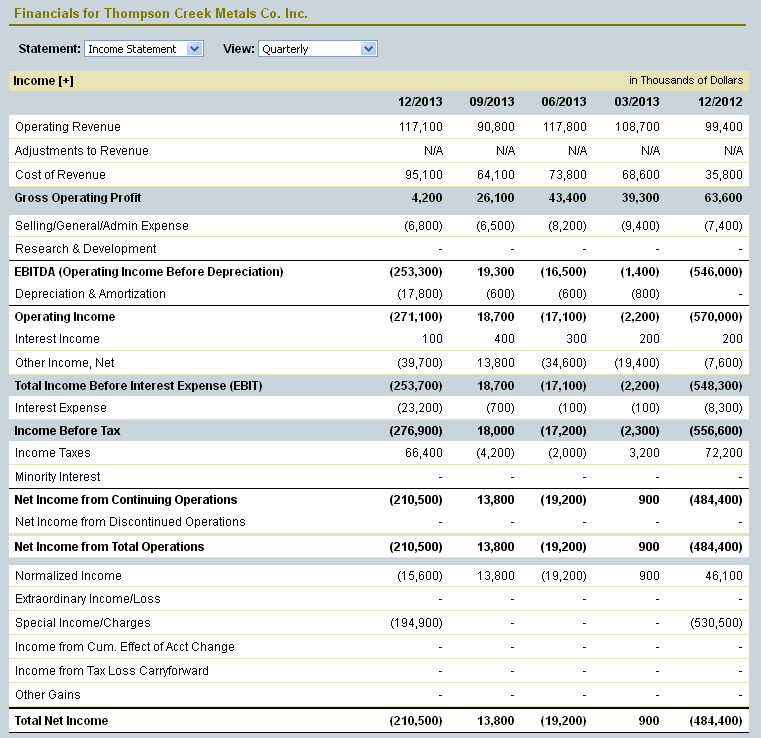Open the Statement dropdown showing Income Statement
The height and width of the screenshot is (738, 761).
click(144, 49)
